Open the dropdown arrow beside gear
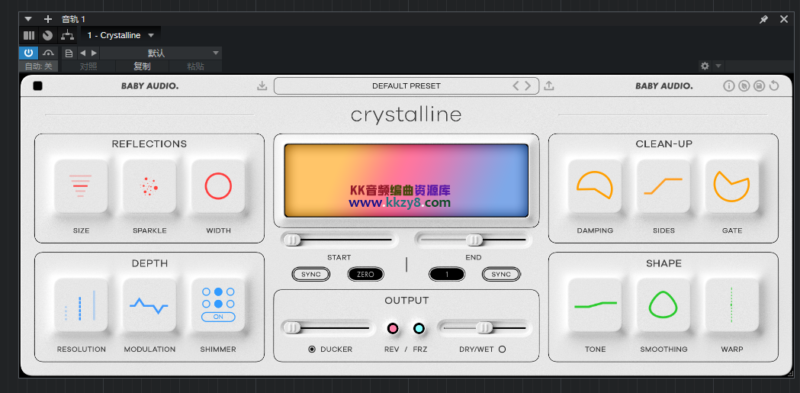 (718, 66)
